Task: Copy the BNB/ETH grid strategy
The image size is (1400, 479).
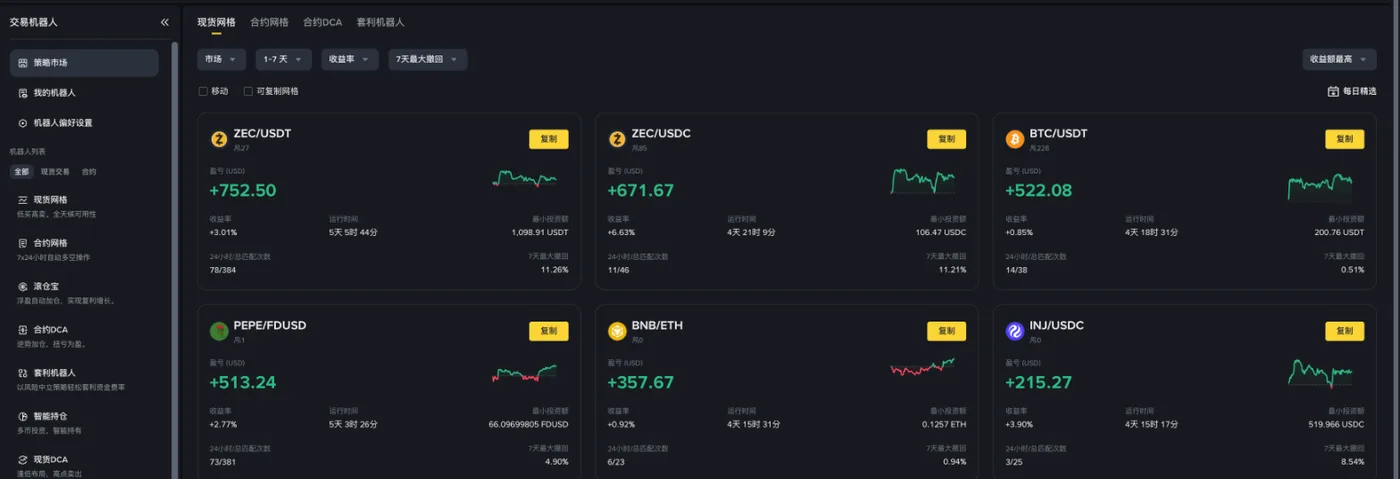Action: [x=946, y=331]
